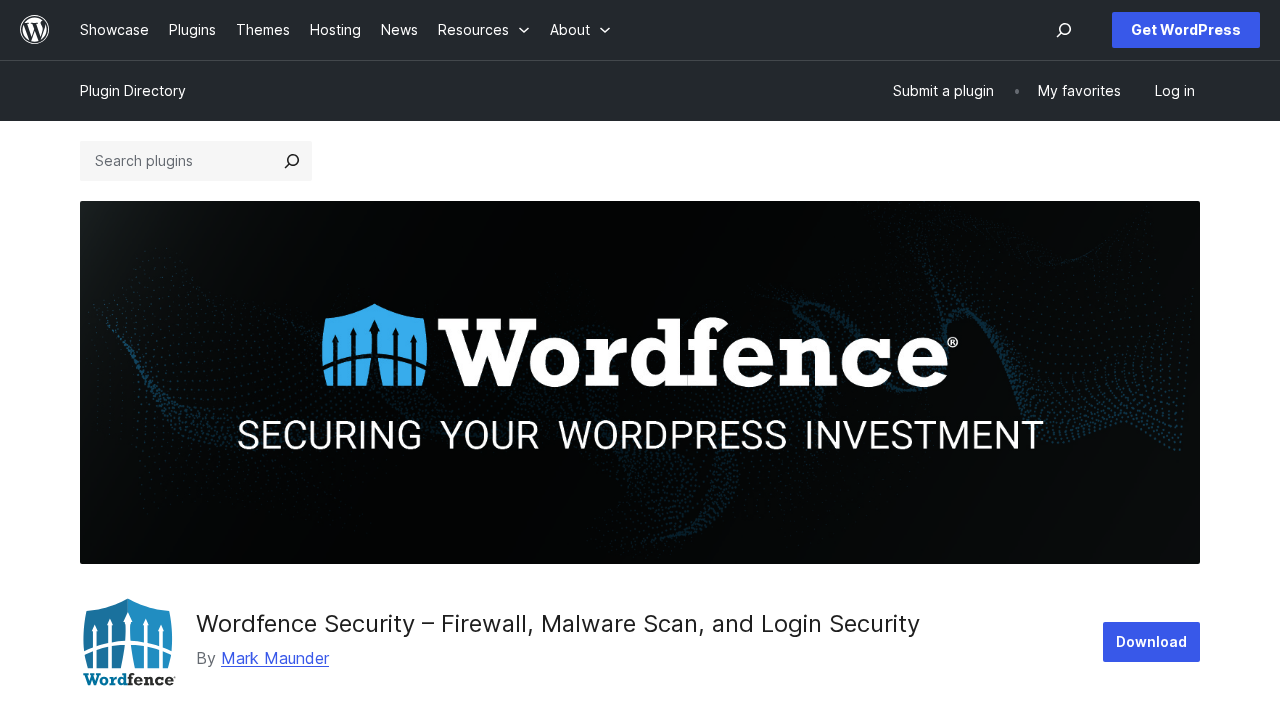Click the WordPress logo icon

coord(35,30)
